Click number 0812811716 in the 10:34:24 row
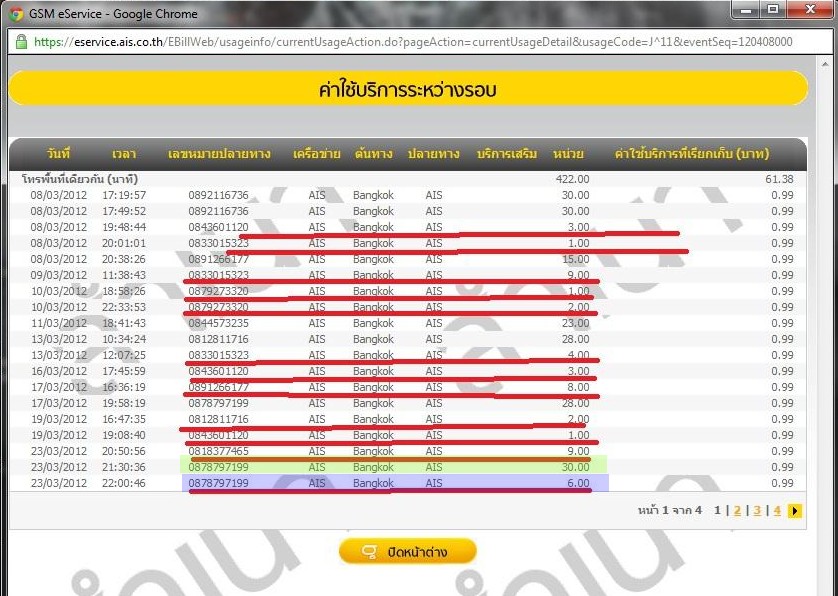 coord(218,339)
